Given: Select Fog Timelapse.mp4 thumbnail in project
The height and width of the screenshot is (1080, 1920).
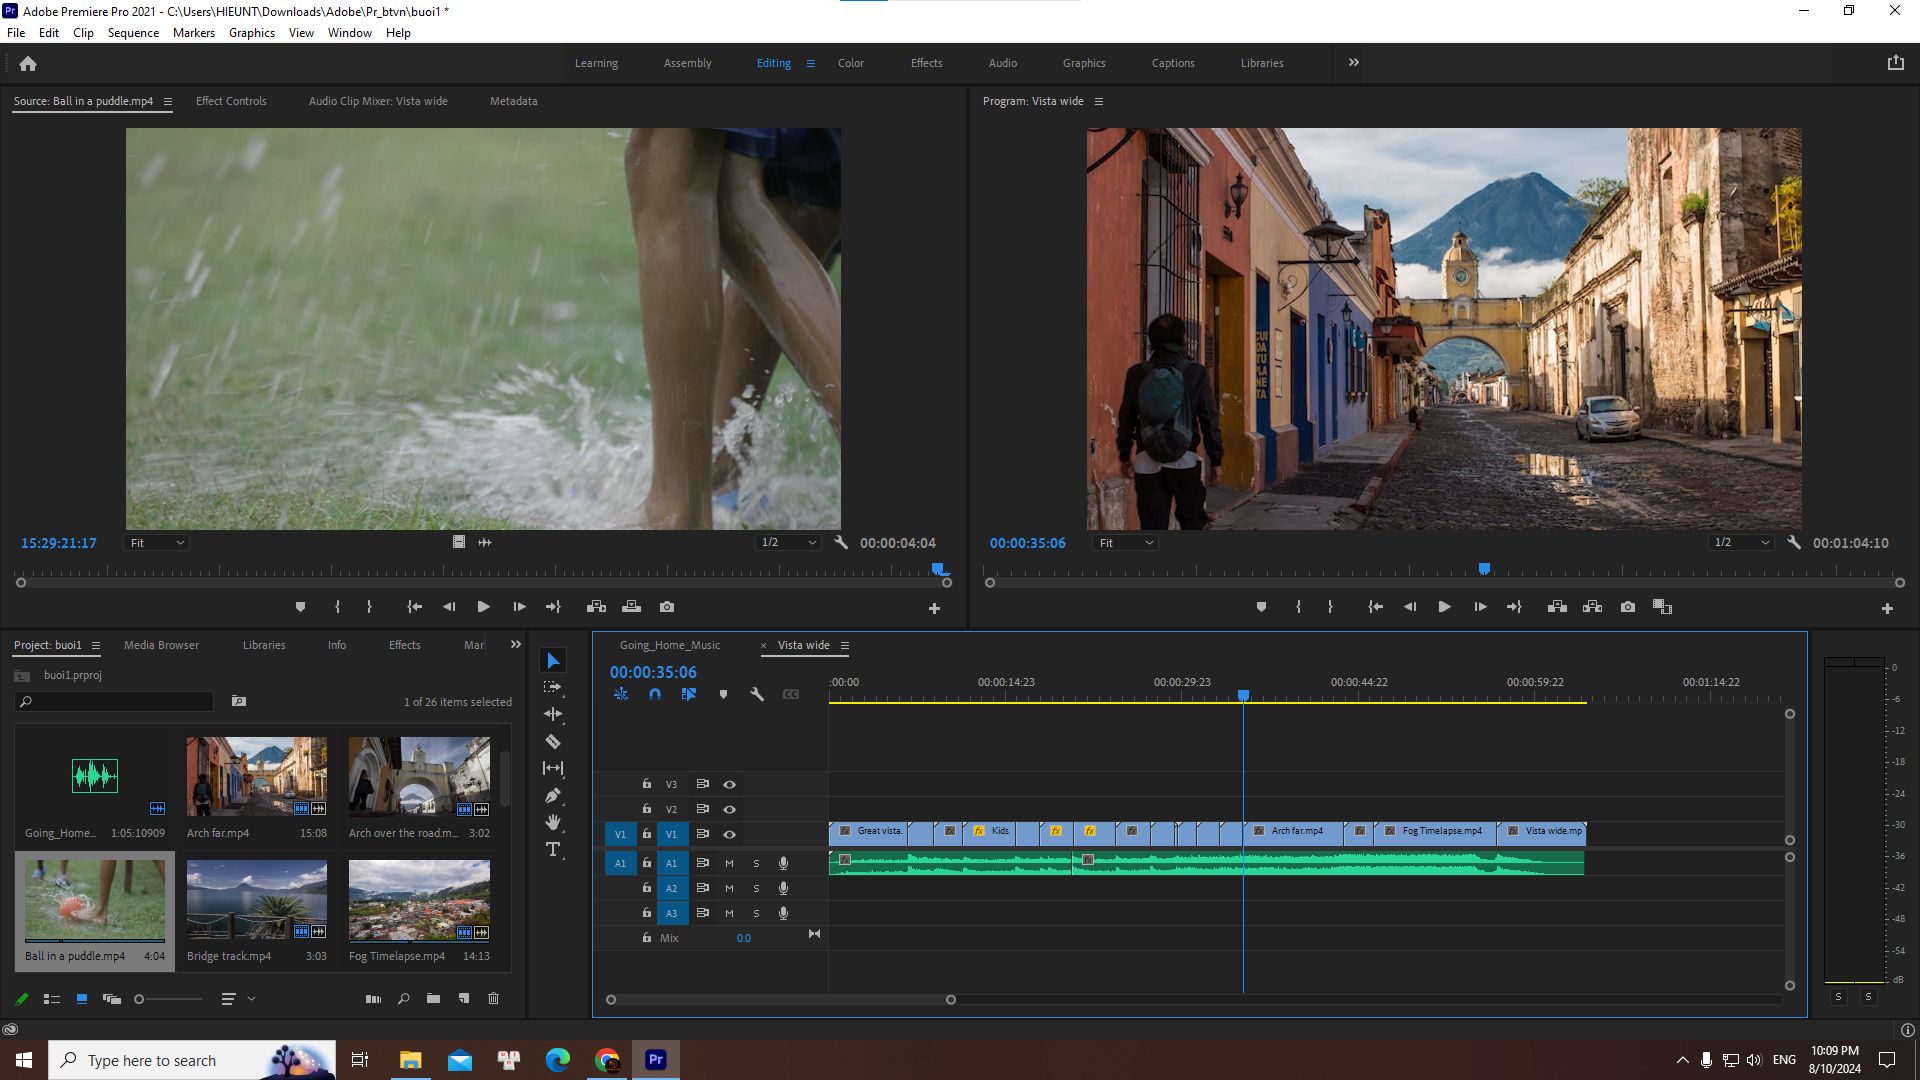Looking at the screenshot, I should tap(419, 900).
